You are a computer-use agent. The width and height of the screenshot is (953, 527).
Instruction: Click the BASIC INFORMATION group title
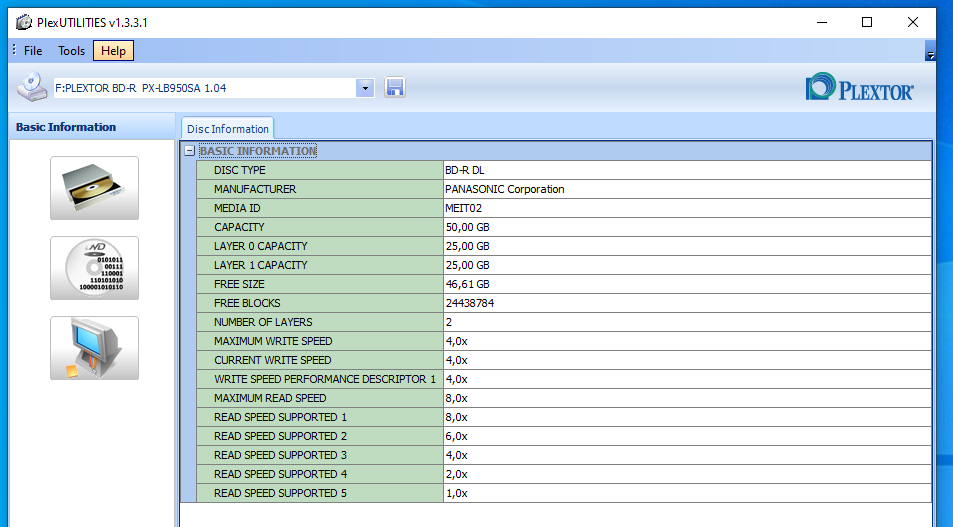click(258, 151)
